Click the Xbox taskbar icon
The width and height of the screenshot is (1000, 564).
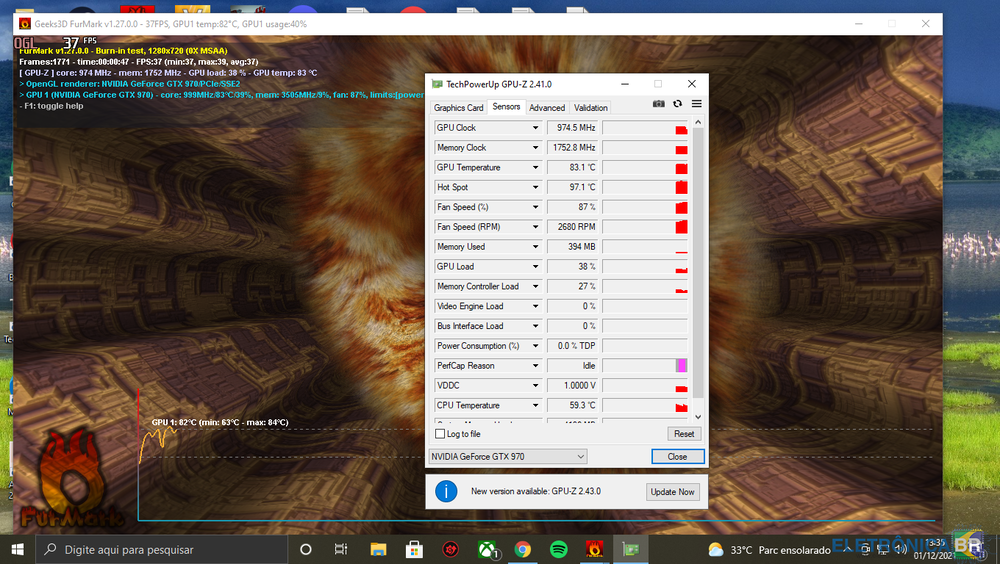click(x=487, y=549)
